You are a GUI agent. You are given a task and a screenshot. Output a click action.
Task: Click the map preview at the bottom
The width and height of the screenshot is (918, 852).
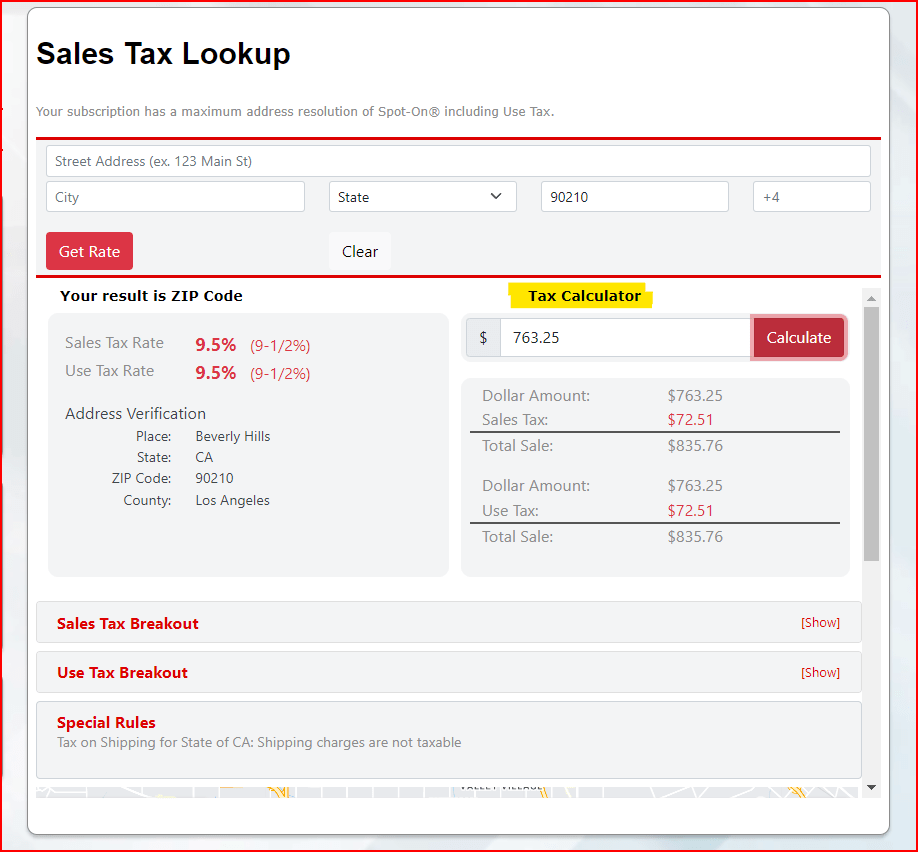coord(448,789)
